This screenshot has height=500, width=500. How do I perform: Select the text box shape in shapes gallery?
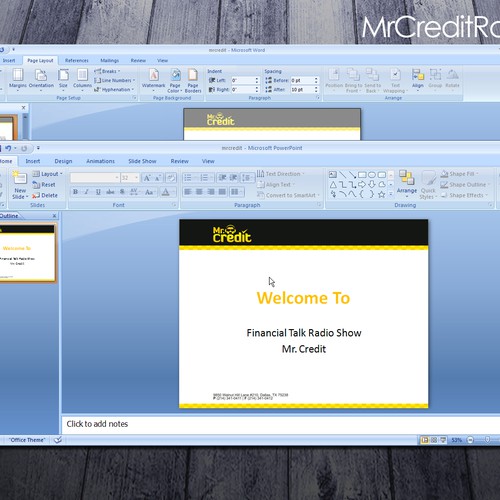coord(333,175)
